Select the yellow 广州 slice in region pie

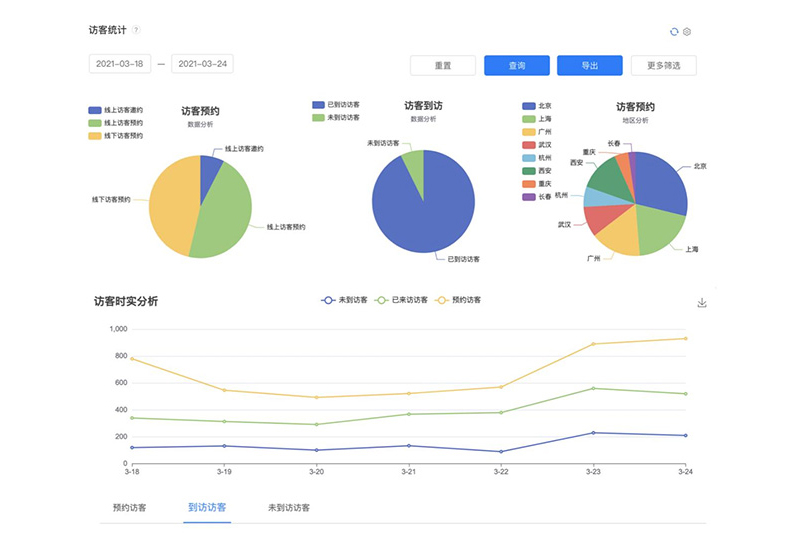coord(621,237)
